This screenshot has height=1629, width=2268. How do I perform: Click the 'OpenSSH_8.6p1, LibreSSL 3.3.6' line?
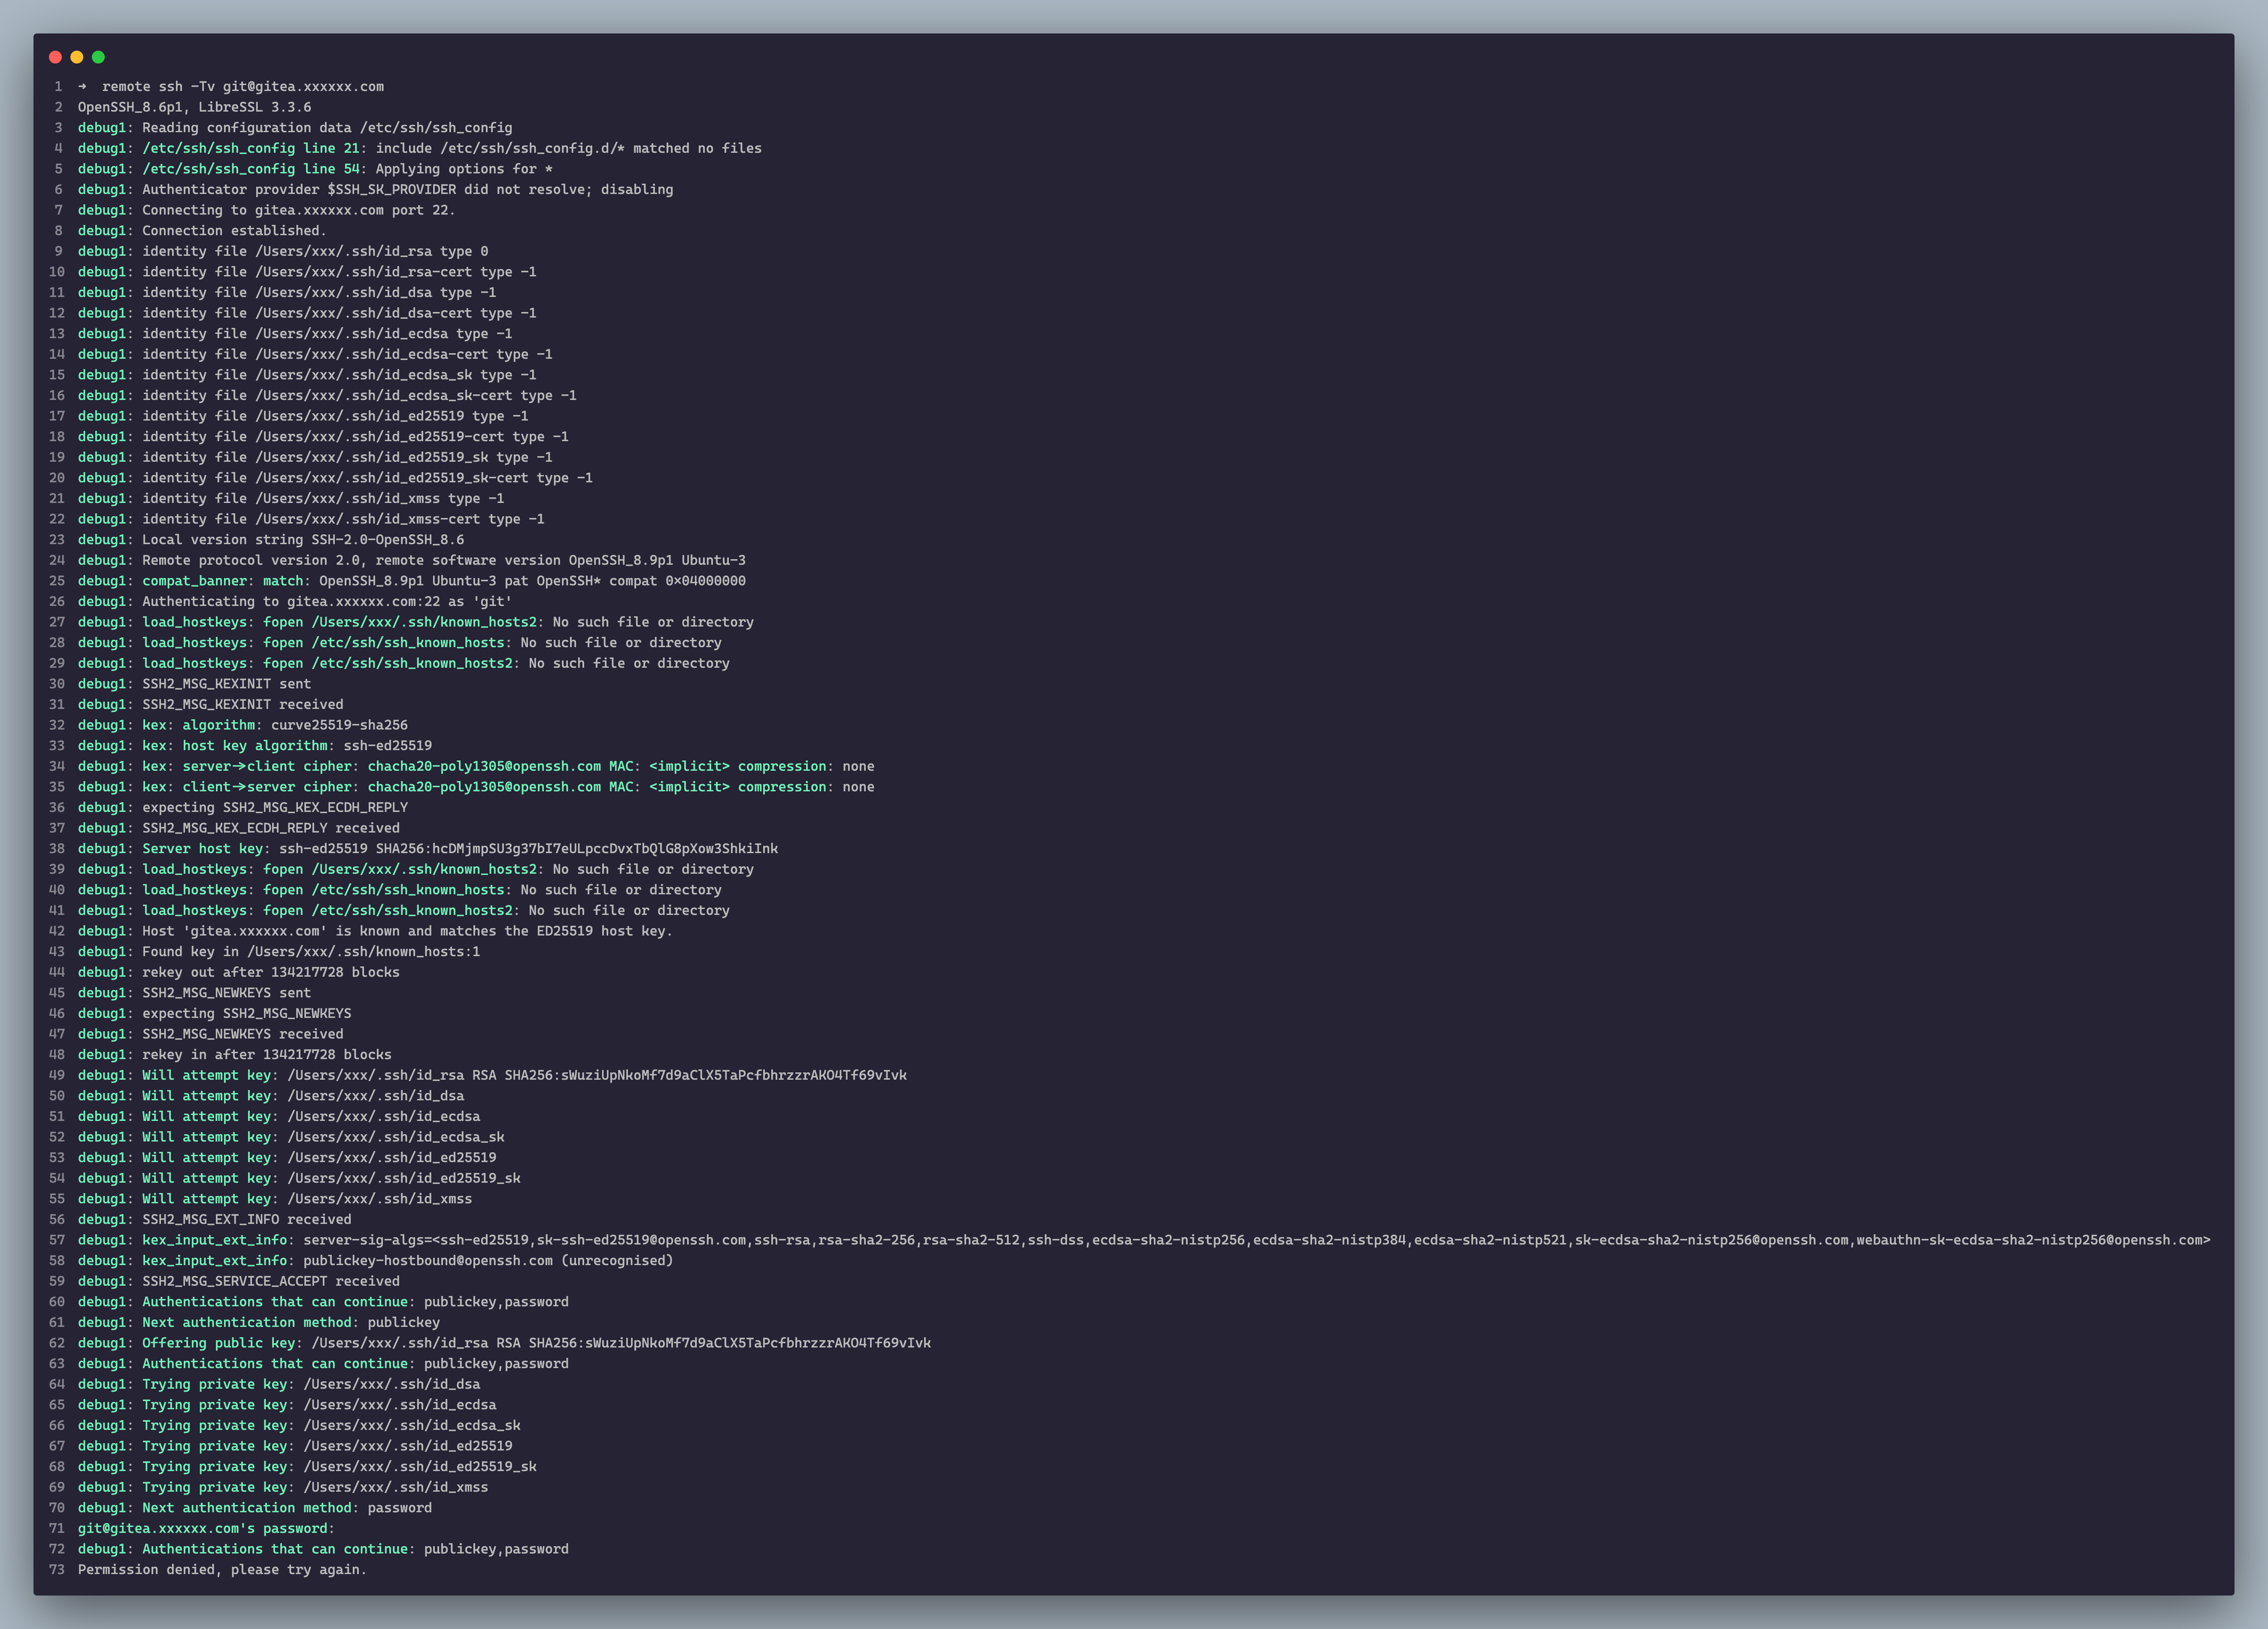195,107
